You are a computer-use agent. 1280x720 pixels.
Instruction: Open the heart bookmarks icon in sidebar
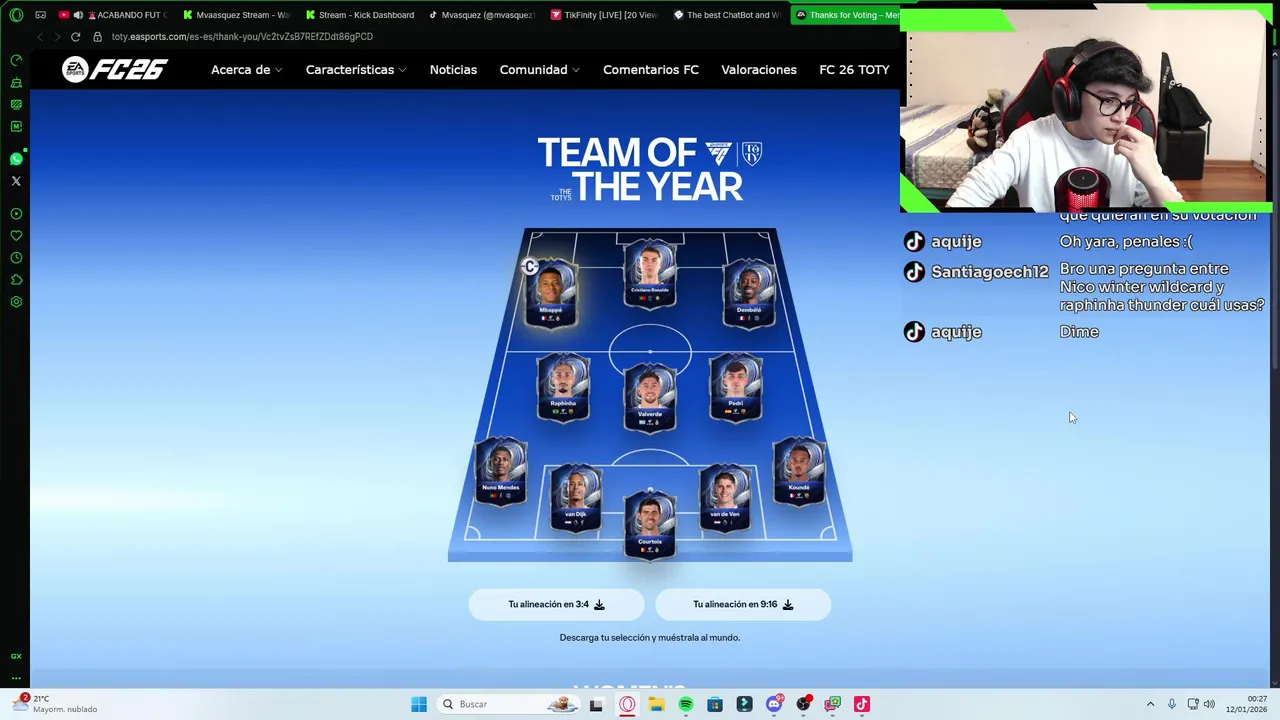click(x=16, y=236)
